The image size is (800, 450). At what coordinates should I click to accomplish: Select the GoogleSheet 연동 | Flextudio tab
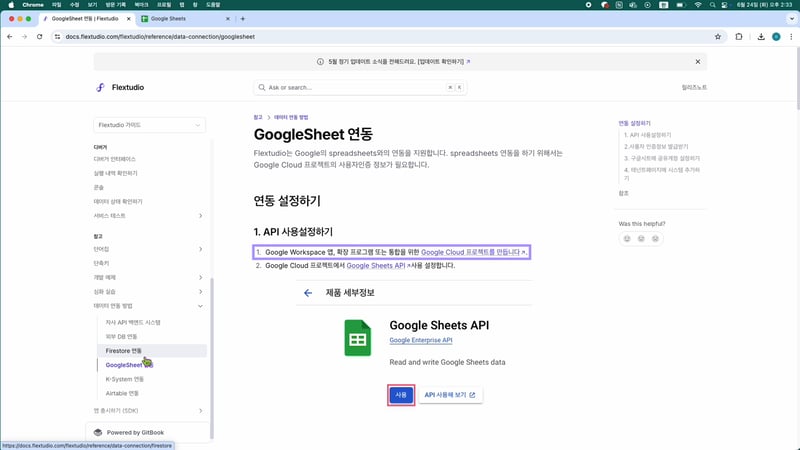click(85, 19)
